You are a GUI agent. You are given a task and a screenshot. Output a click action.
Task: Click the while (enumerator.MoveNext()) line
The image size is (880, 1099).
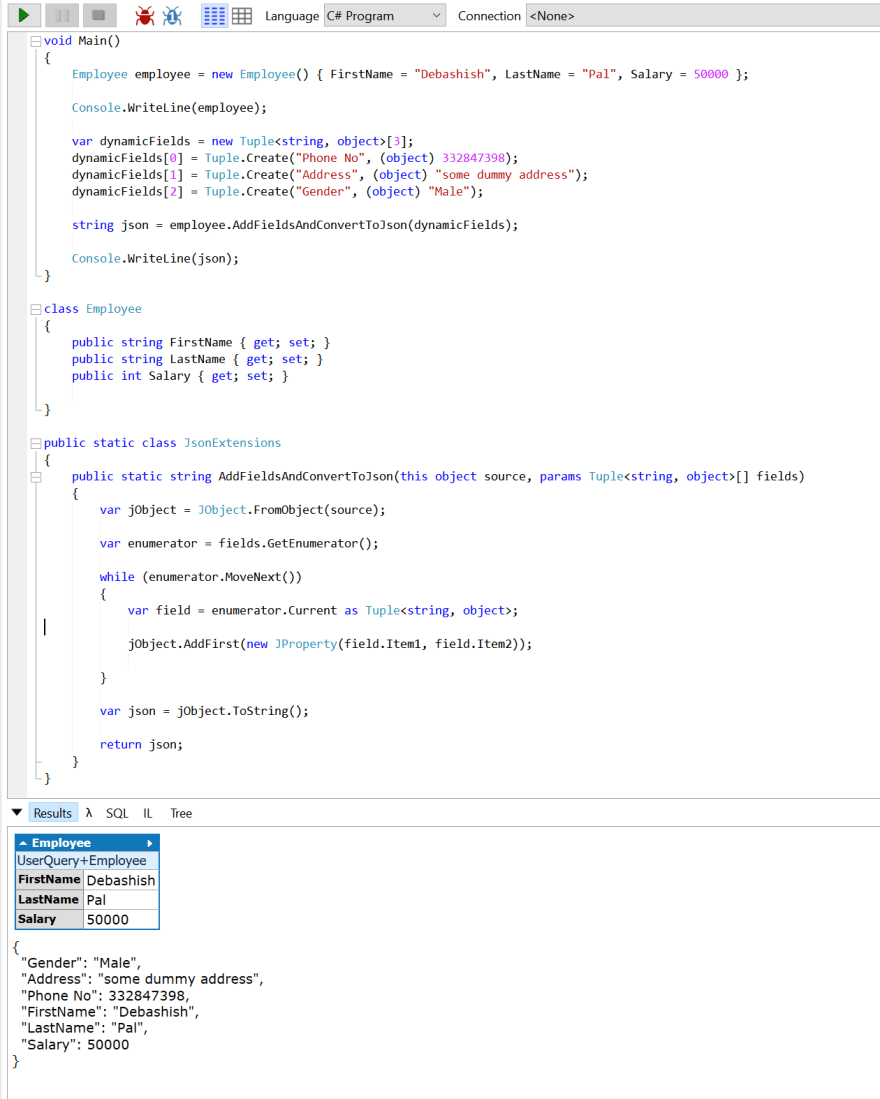coord(200,578)
